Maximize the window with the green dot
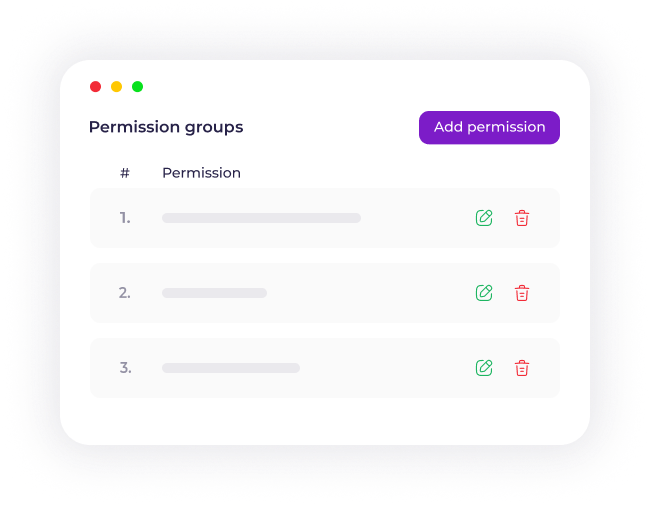Screen dimensions: 650x505 click(137, 87)
